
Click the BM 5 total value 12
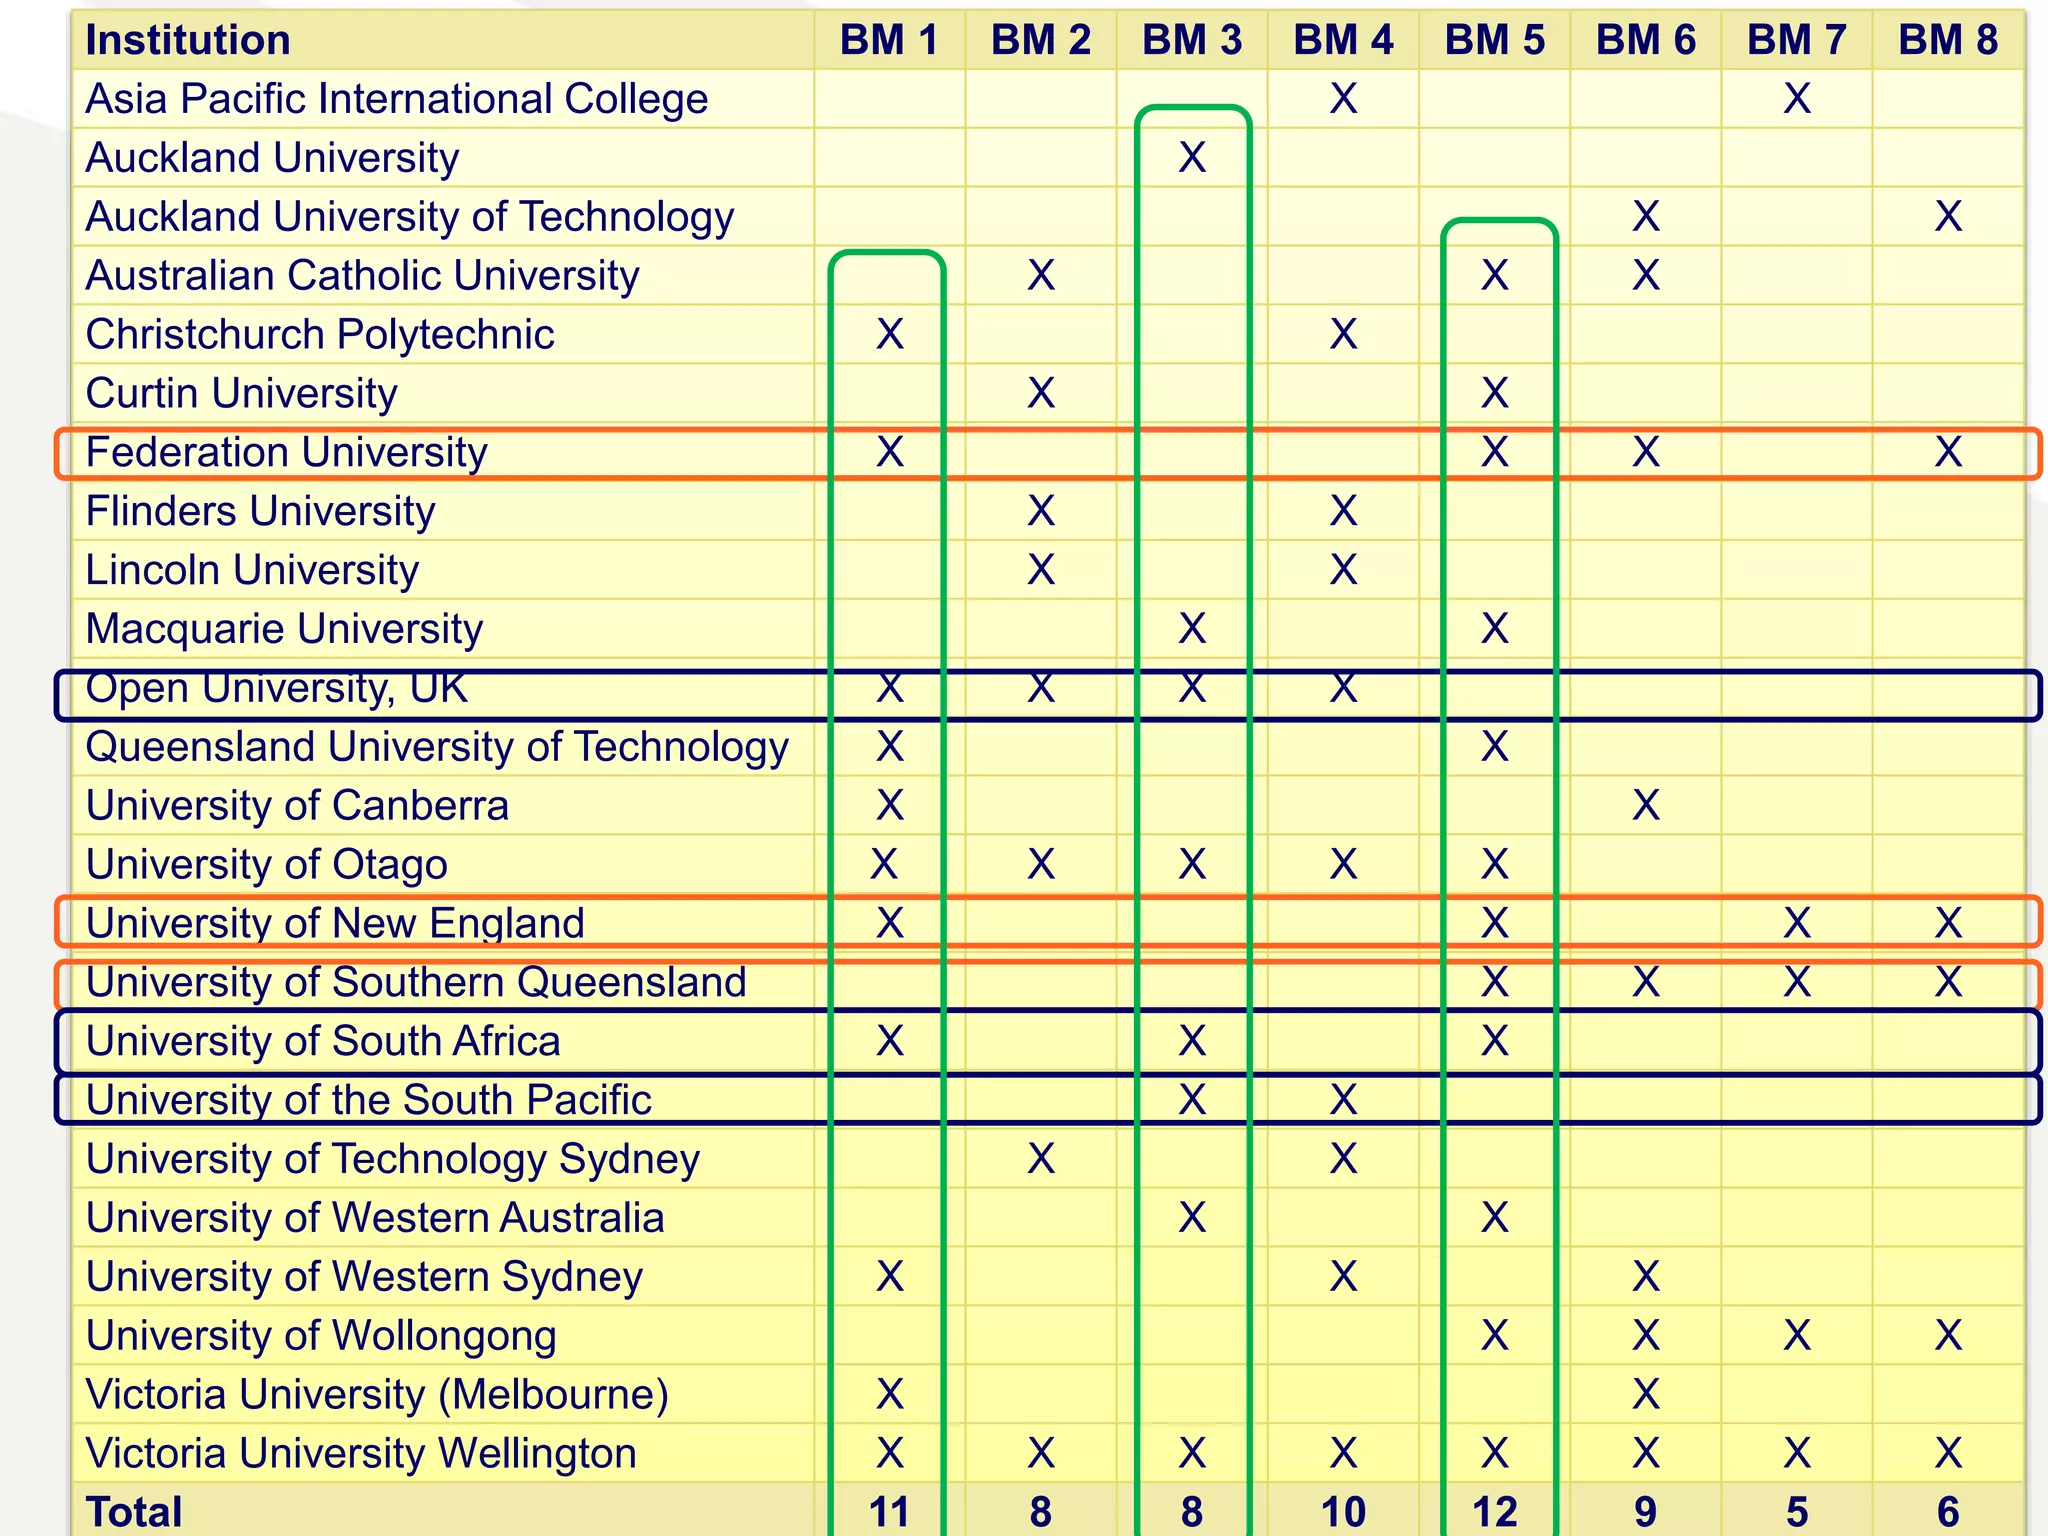1494,1512
